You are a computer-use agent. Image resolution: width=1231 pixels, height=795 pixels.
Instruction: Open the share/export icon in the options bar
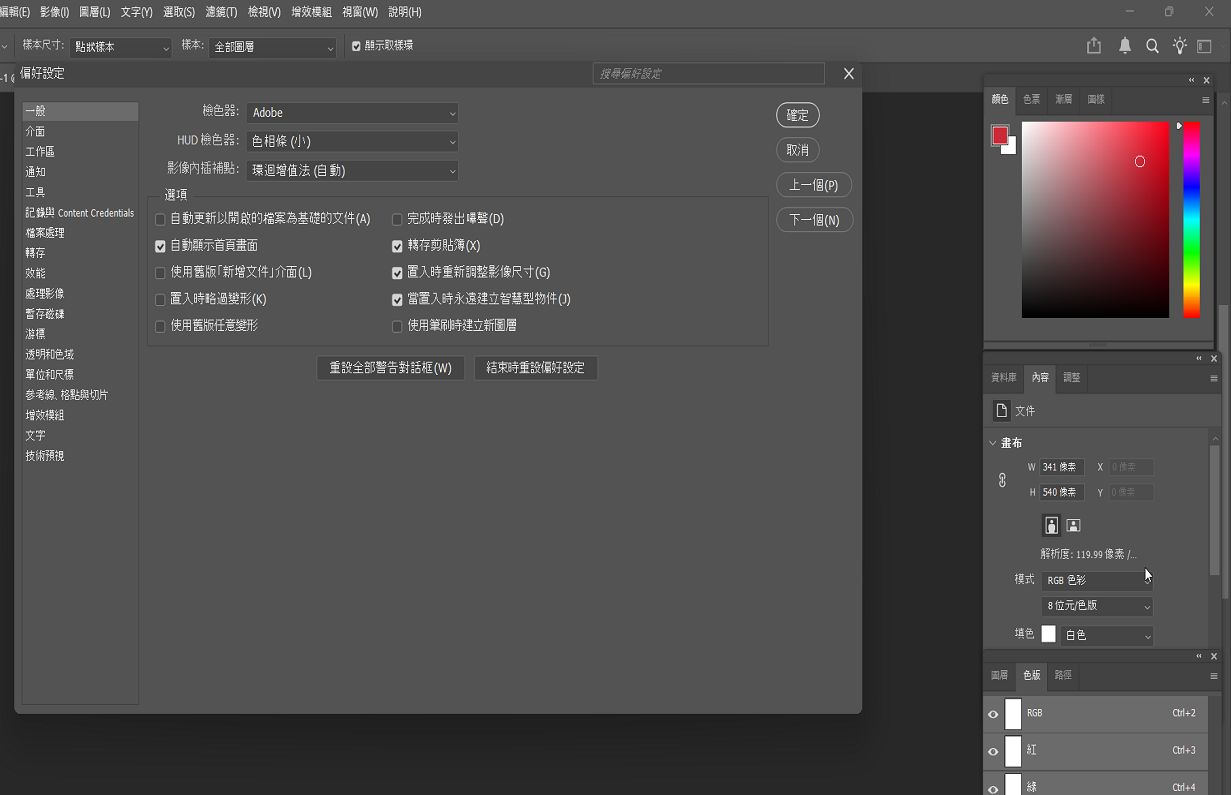coord(1093,45)
